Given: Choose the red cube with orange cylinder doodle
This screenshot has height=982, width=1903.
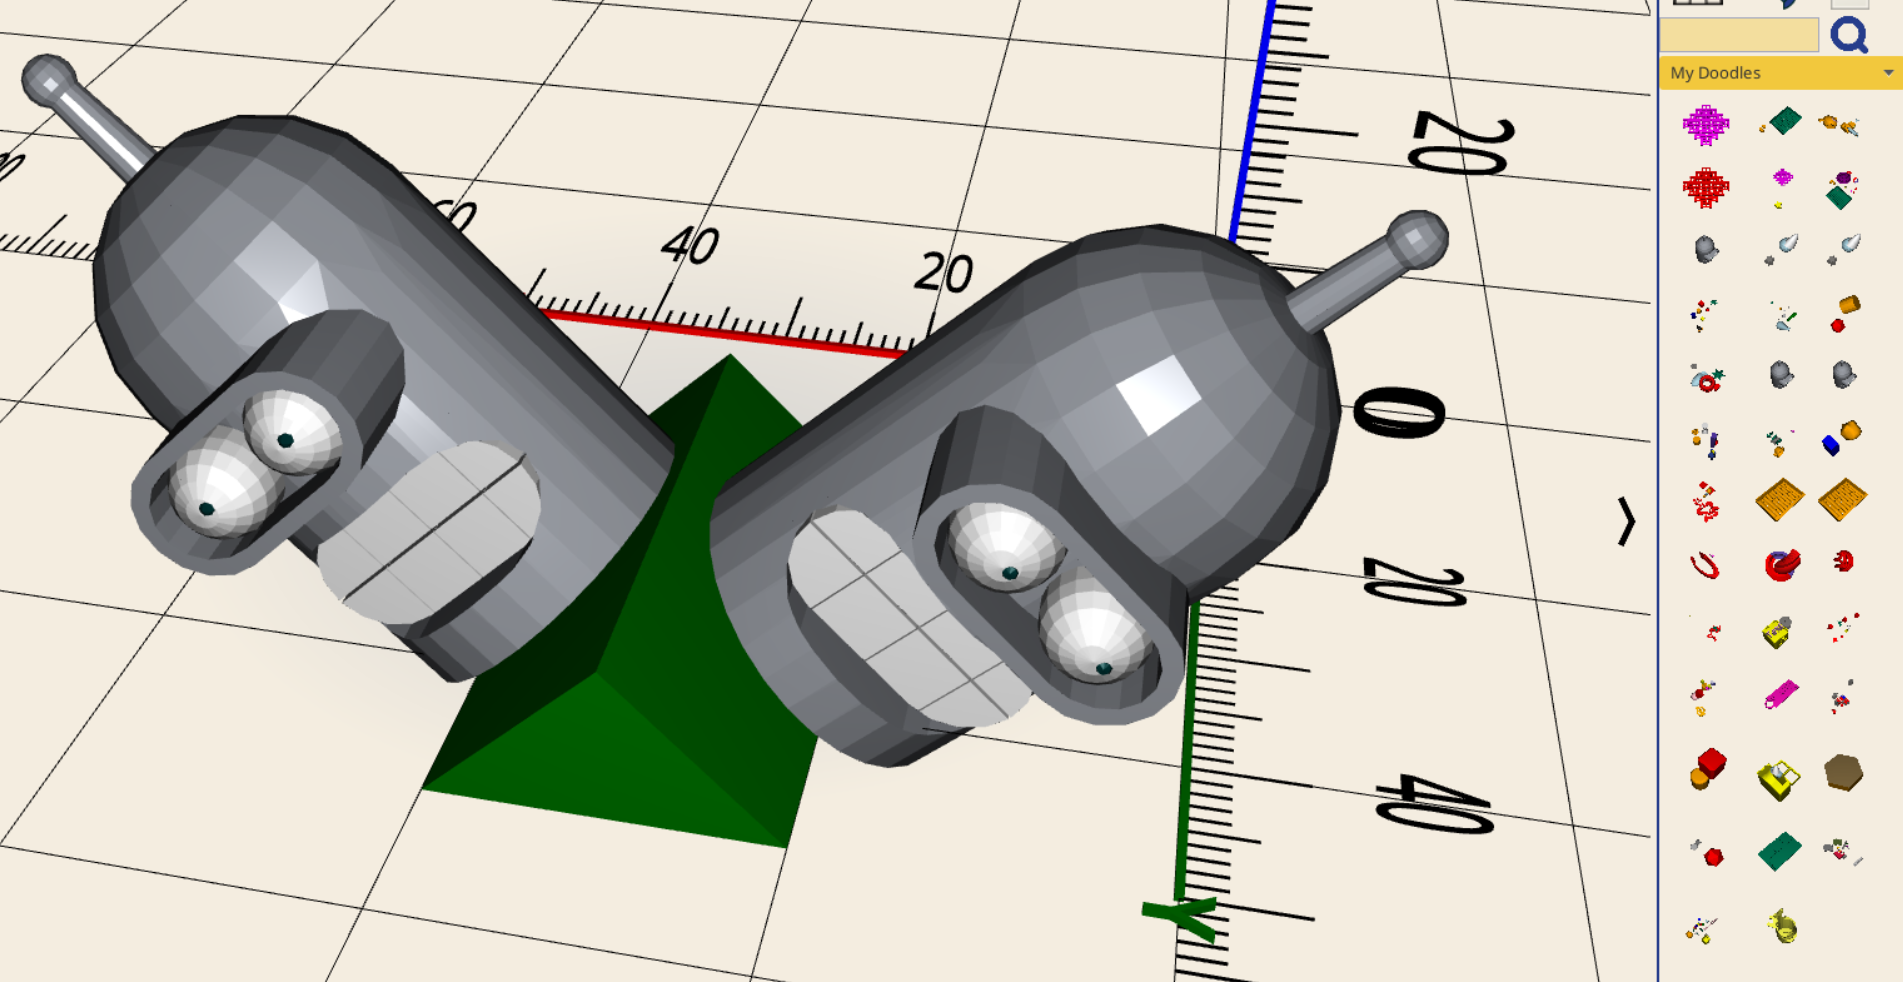Looking at the screenshot, I should pyautogui.click(x=1708, y=768).
